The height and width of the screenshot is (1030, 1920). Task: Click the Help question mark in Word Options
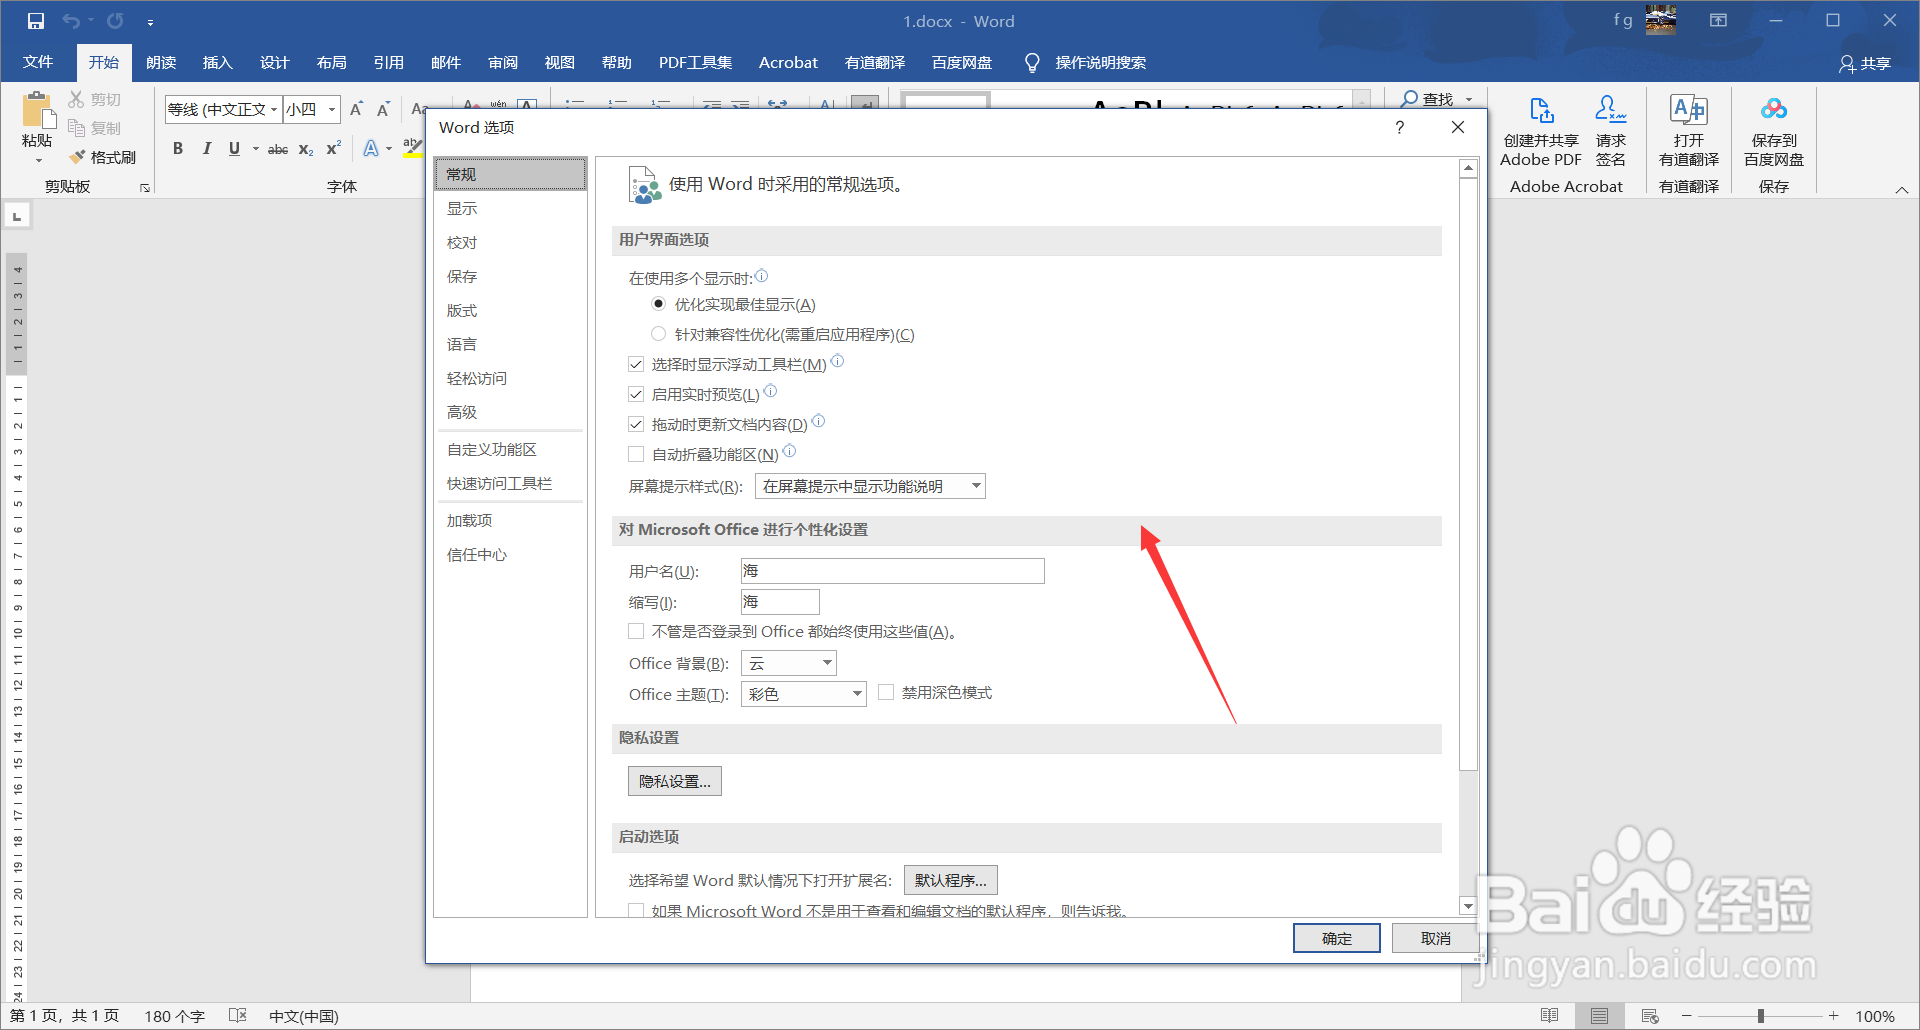1399,128
